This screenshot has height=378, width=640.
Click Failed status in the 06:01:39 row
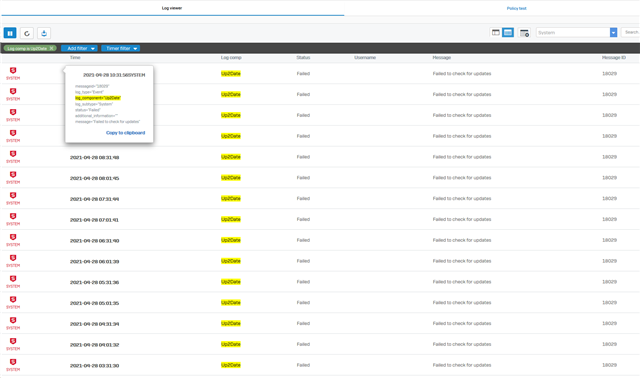[303, 261]
